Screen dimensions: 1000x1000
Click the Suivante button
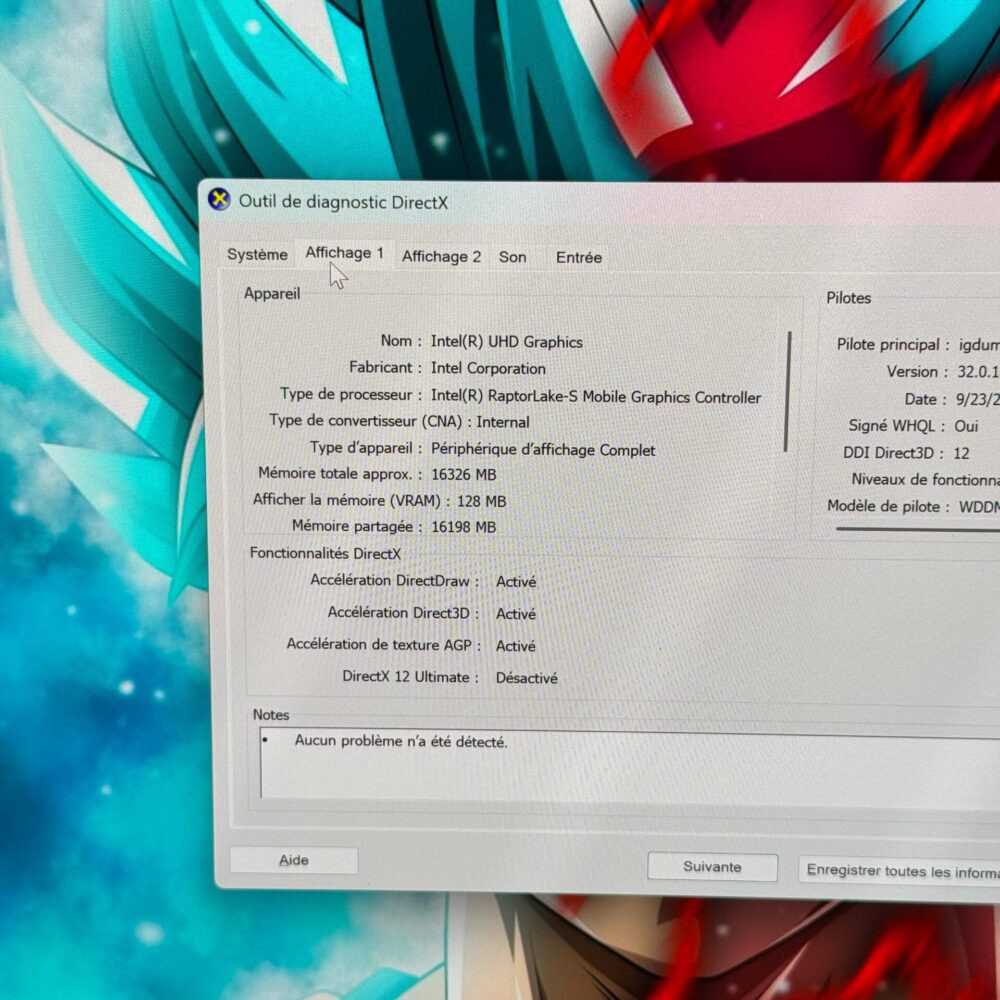pyautogui.click(x=712, y=867)
